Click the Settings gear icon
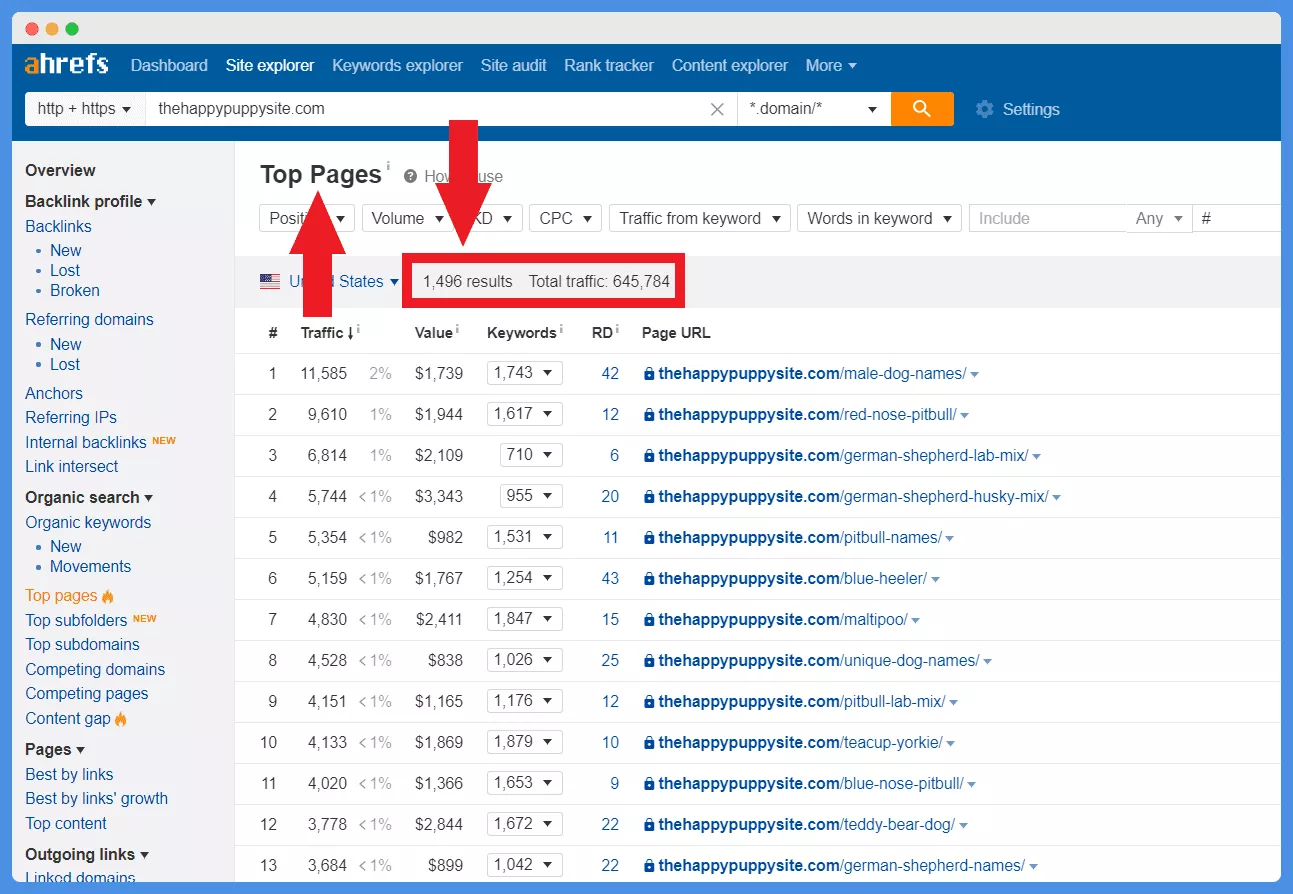Screen dimensions: 1293x894 [x=985, y=109]
